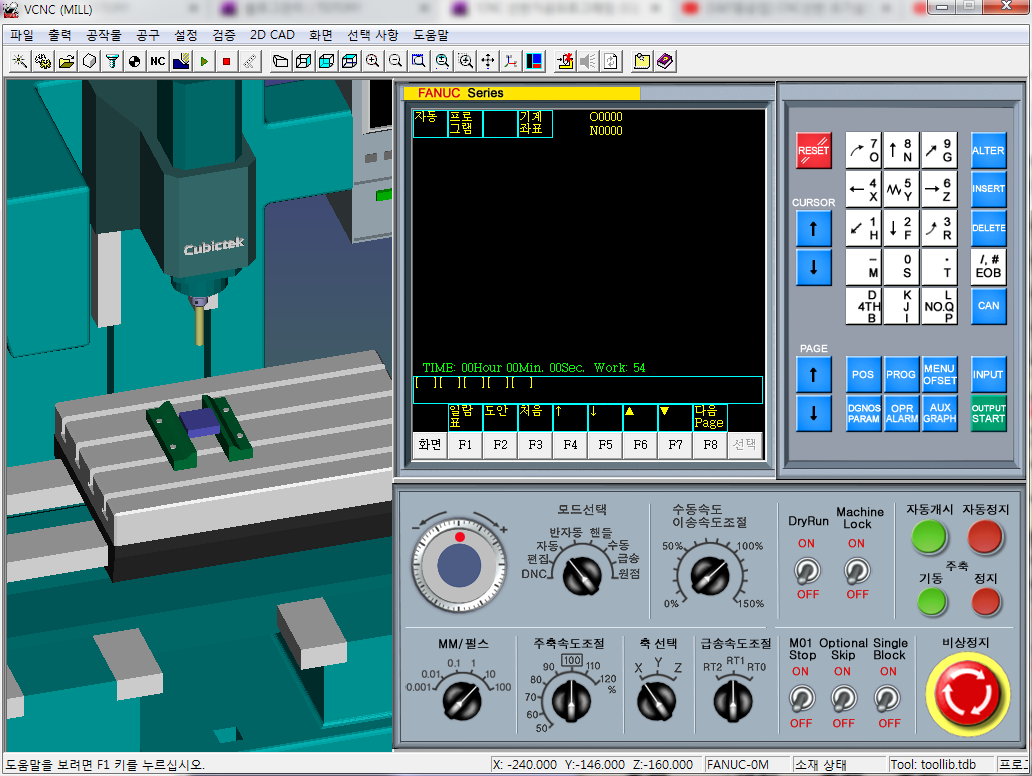This screenshot has width=1032, height=776.
Task: Click the 이송속도조절 feed override knob
Action: 710,575
